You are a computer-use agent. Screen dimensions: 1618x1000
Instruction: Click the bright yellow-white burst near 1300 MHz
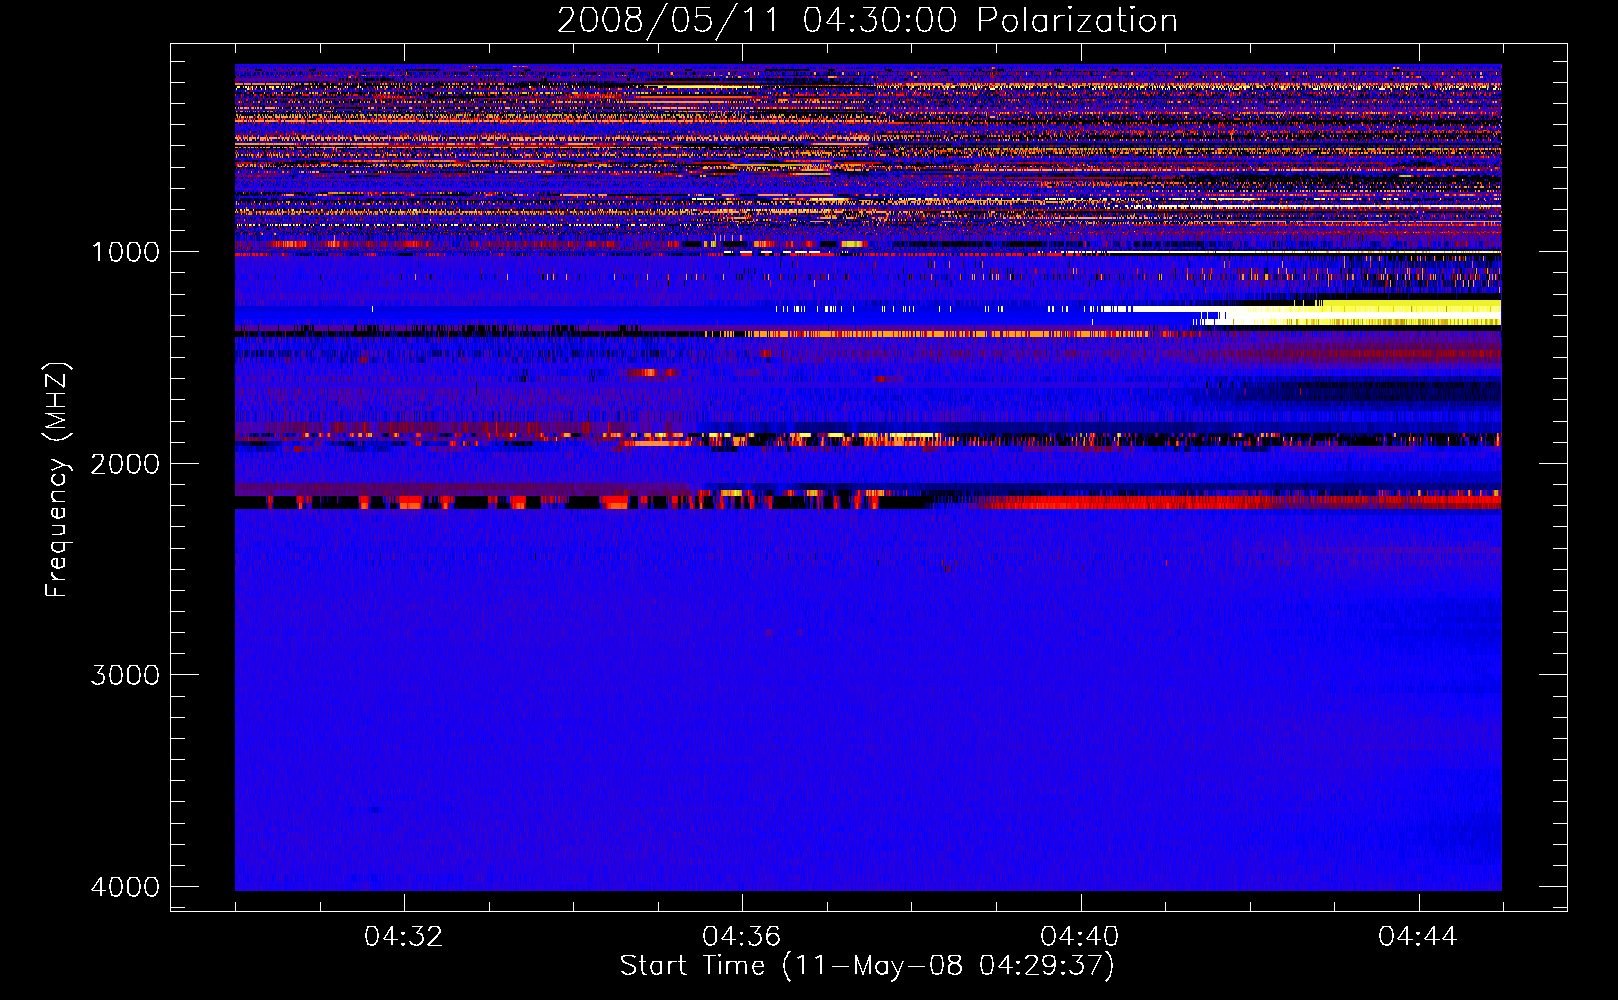[x=1360, y=312]
